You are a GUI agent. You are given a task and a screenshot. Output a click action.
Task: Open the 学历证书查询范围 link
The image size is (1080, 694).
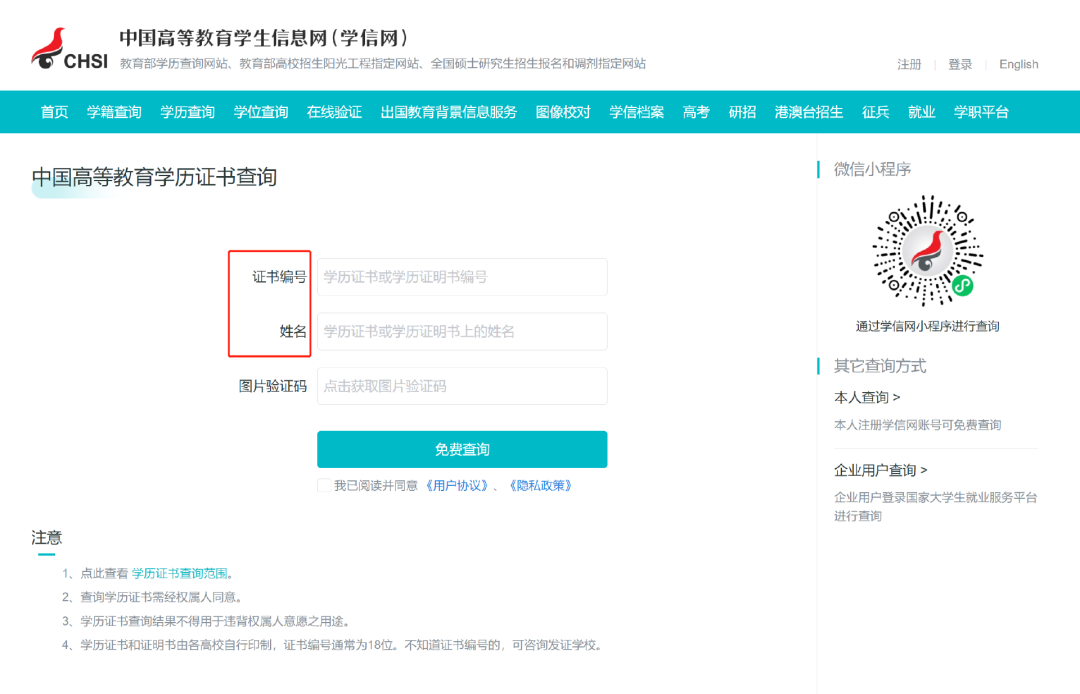tap(180, 573)
